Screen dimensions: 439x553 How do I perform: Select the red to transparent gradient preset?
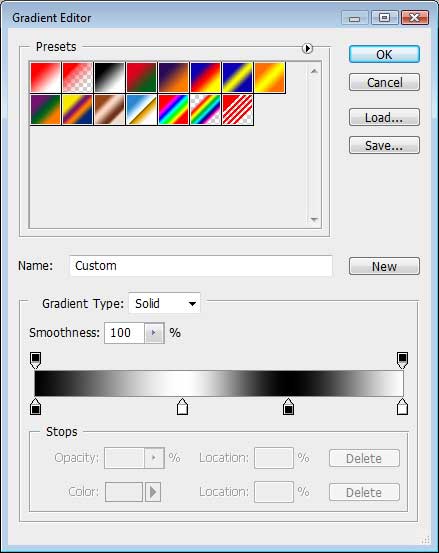(78, 78)
